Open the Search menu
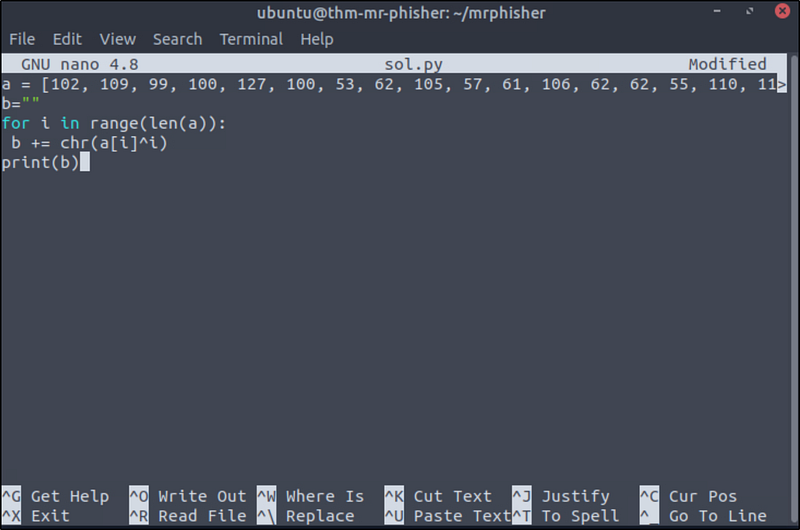Screen dimensions: 800x530 [x=177, y=39]
